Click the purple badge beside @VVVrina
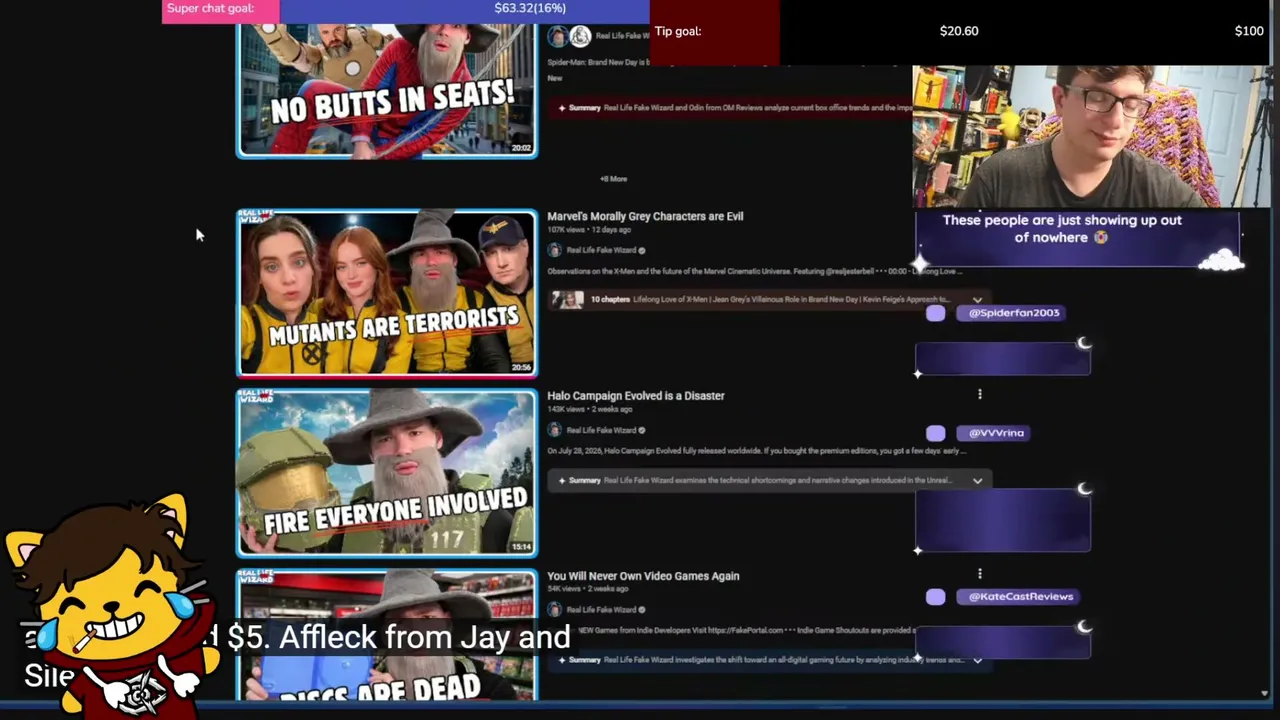The height and width of the screenshot is (720, 1280). (x=935, y=433)
